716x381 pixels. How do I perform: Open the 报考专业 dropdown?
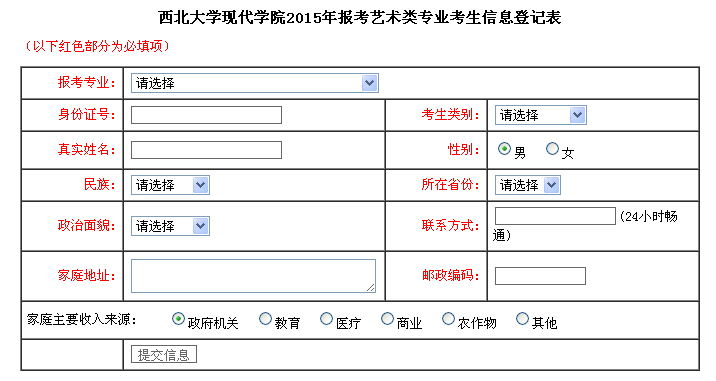coord(254,83)
